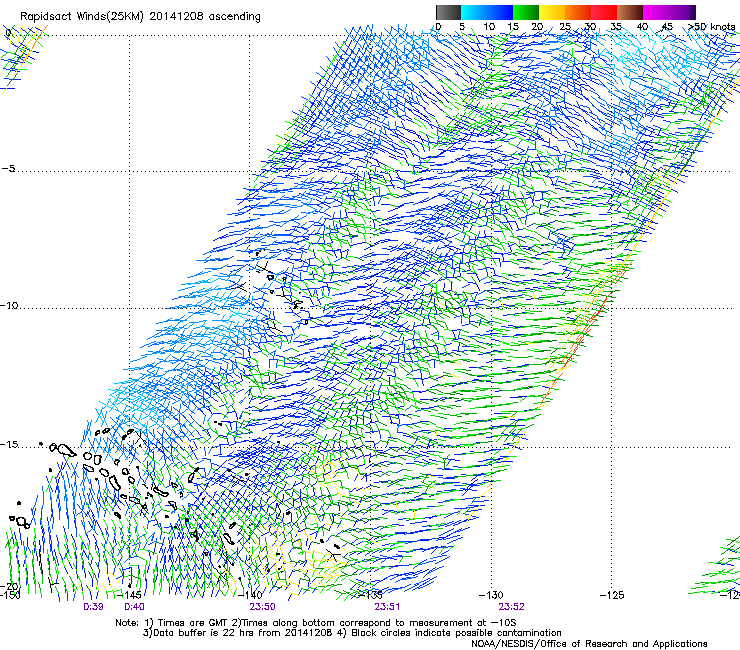Pick the brown 35–40 knots legend segment
Screen dimensions: 740x650
point(630,12)
